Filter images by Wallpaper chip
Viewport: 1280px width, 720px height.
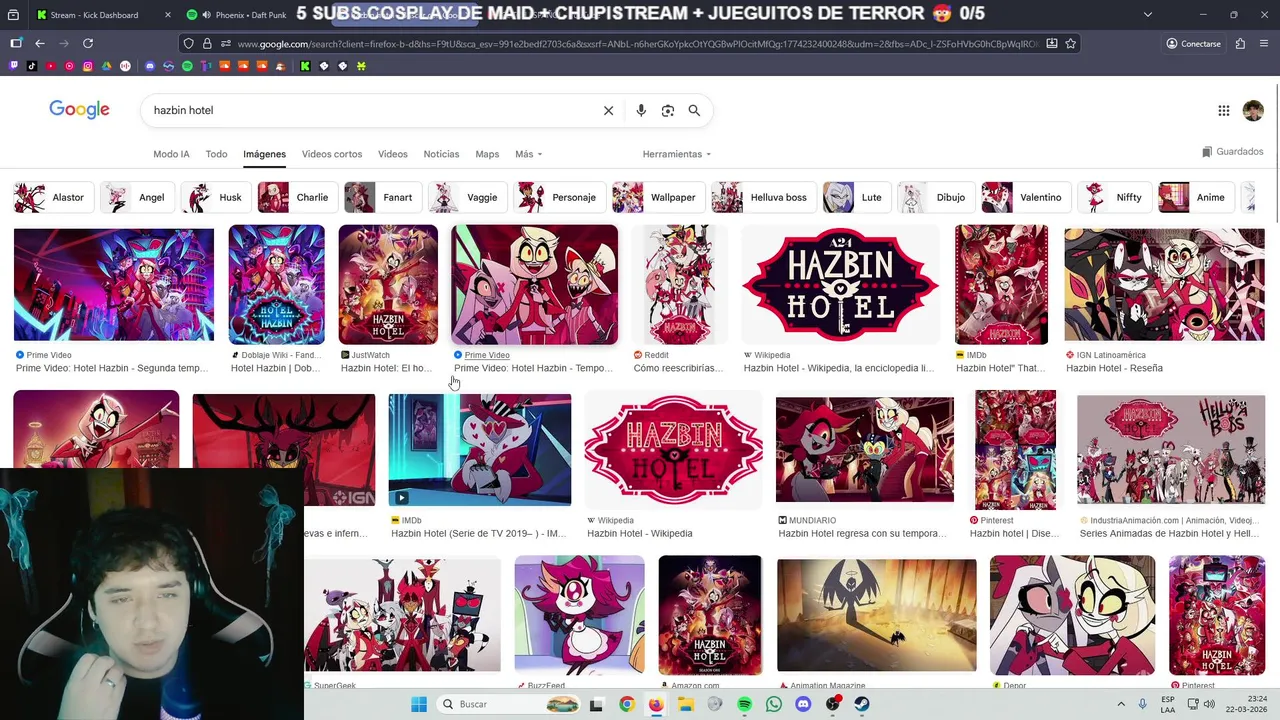(x=658, y=197)
